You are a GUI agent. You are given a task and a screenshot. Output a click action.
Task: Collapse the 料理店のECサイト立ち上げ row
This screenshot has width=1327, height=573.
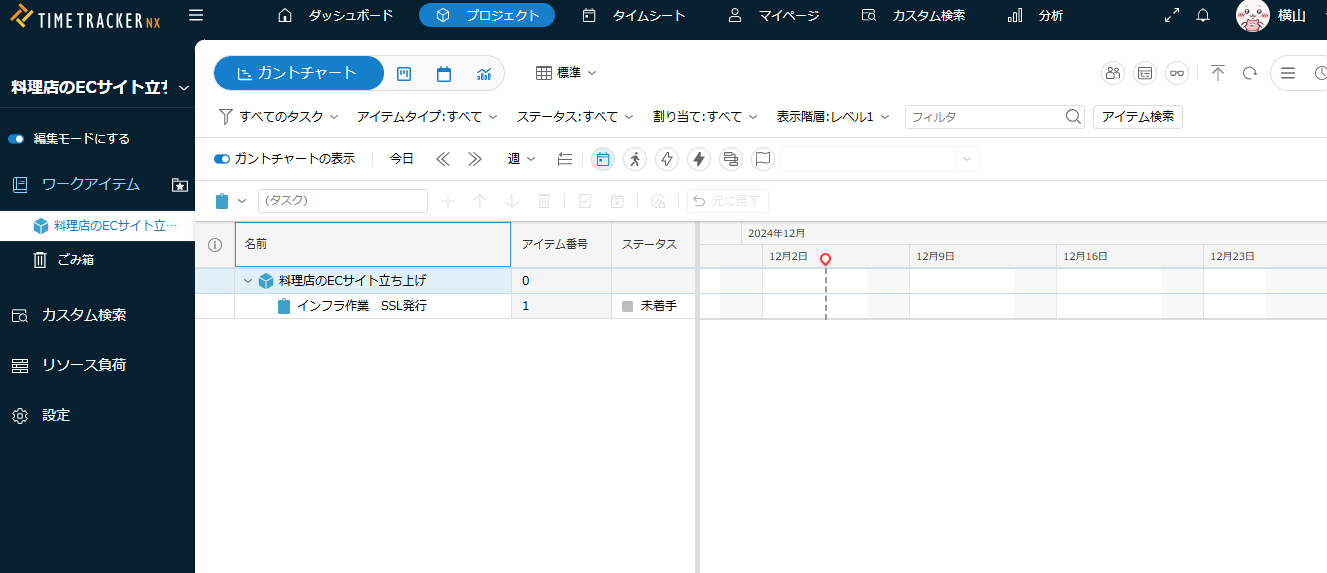(248, 281)
